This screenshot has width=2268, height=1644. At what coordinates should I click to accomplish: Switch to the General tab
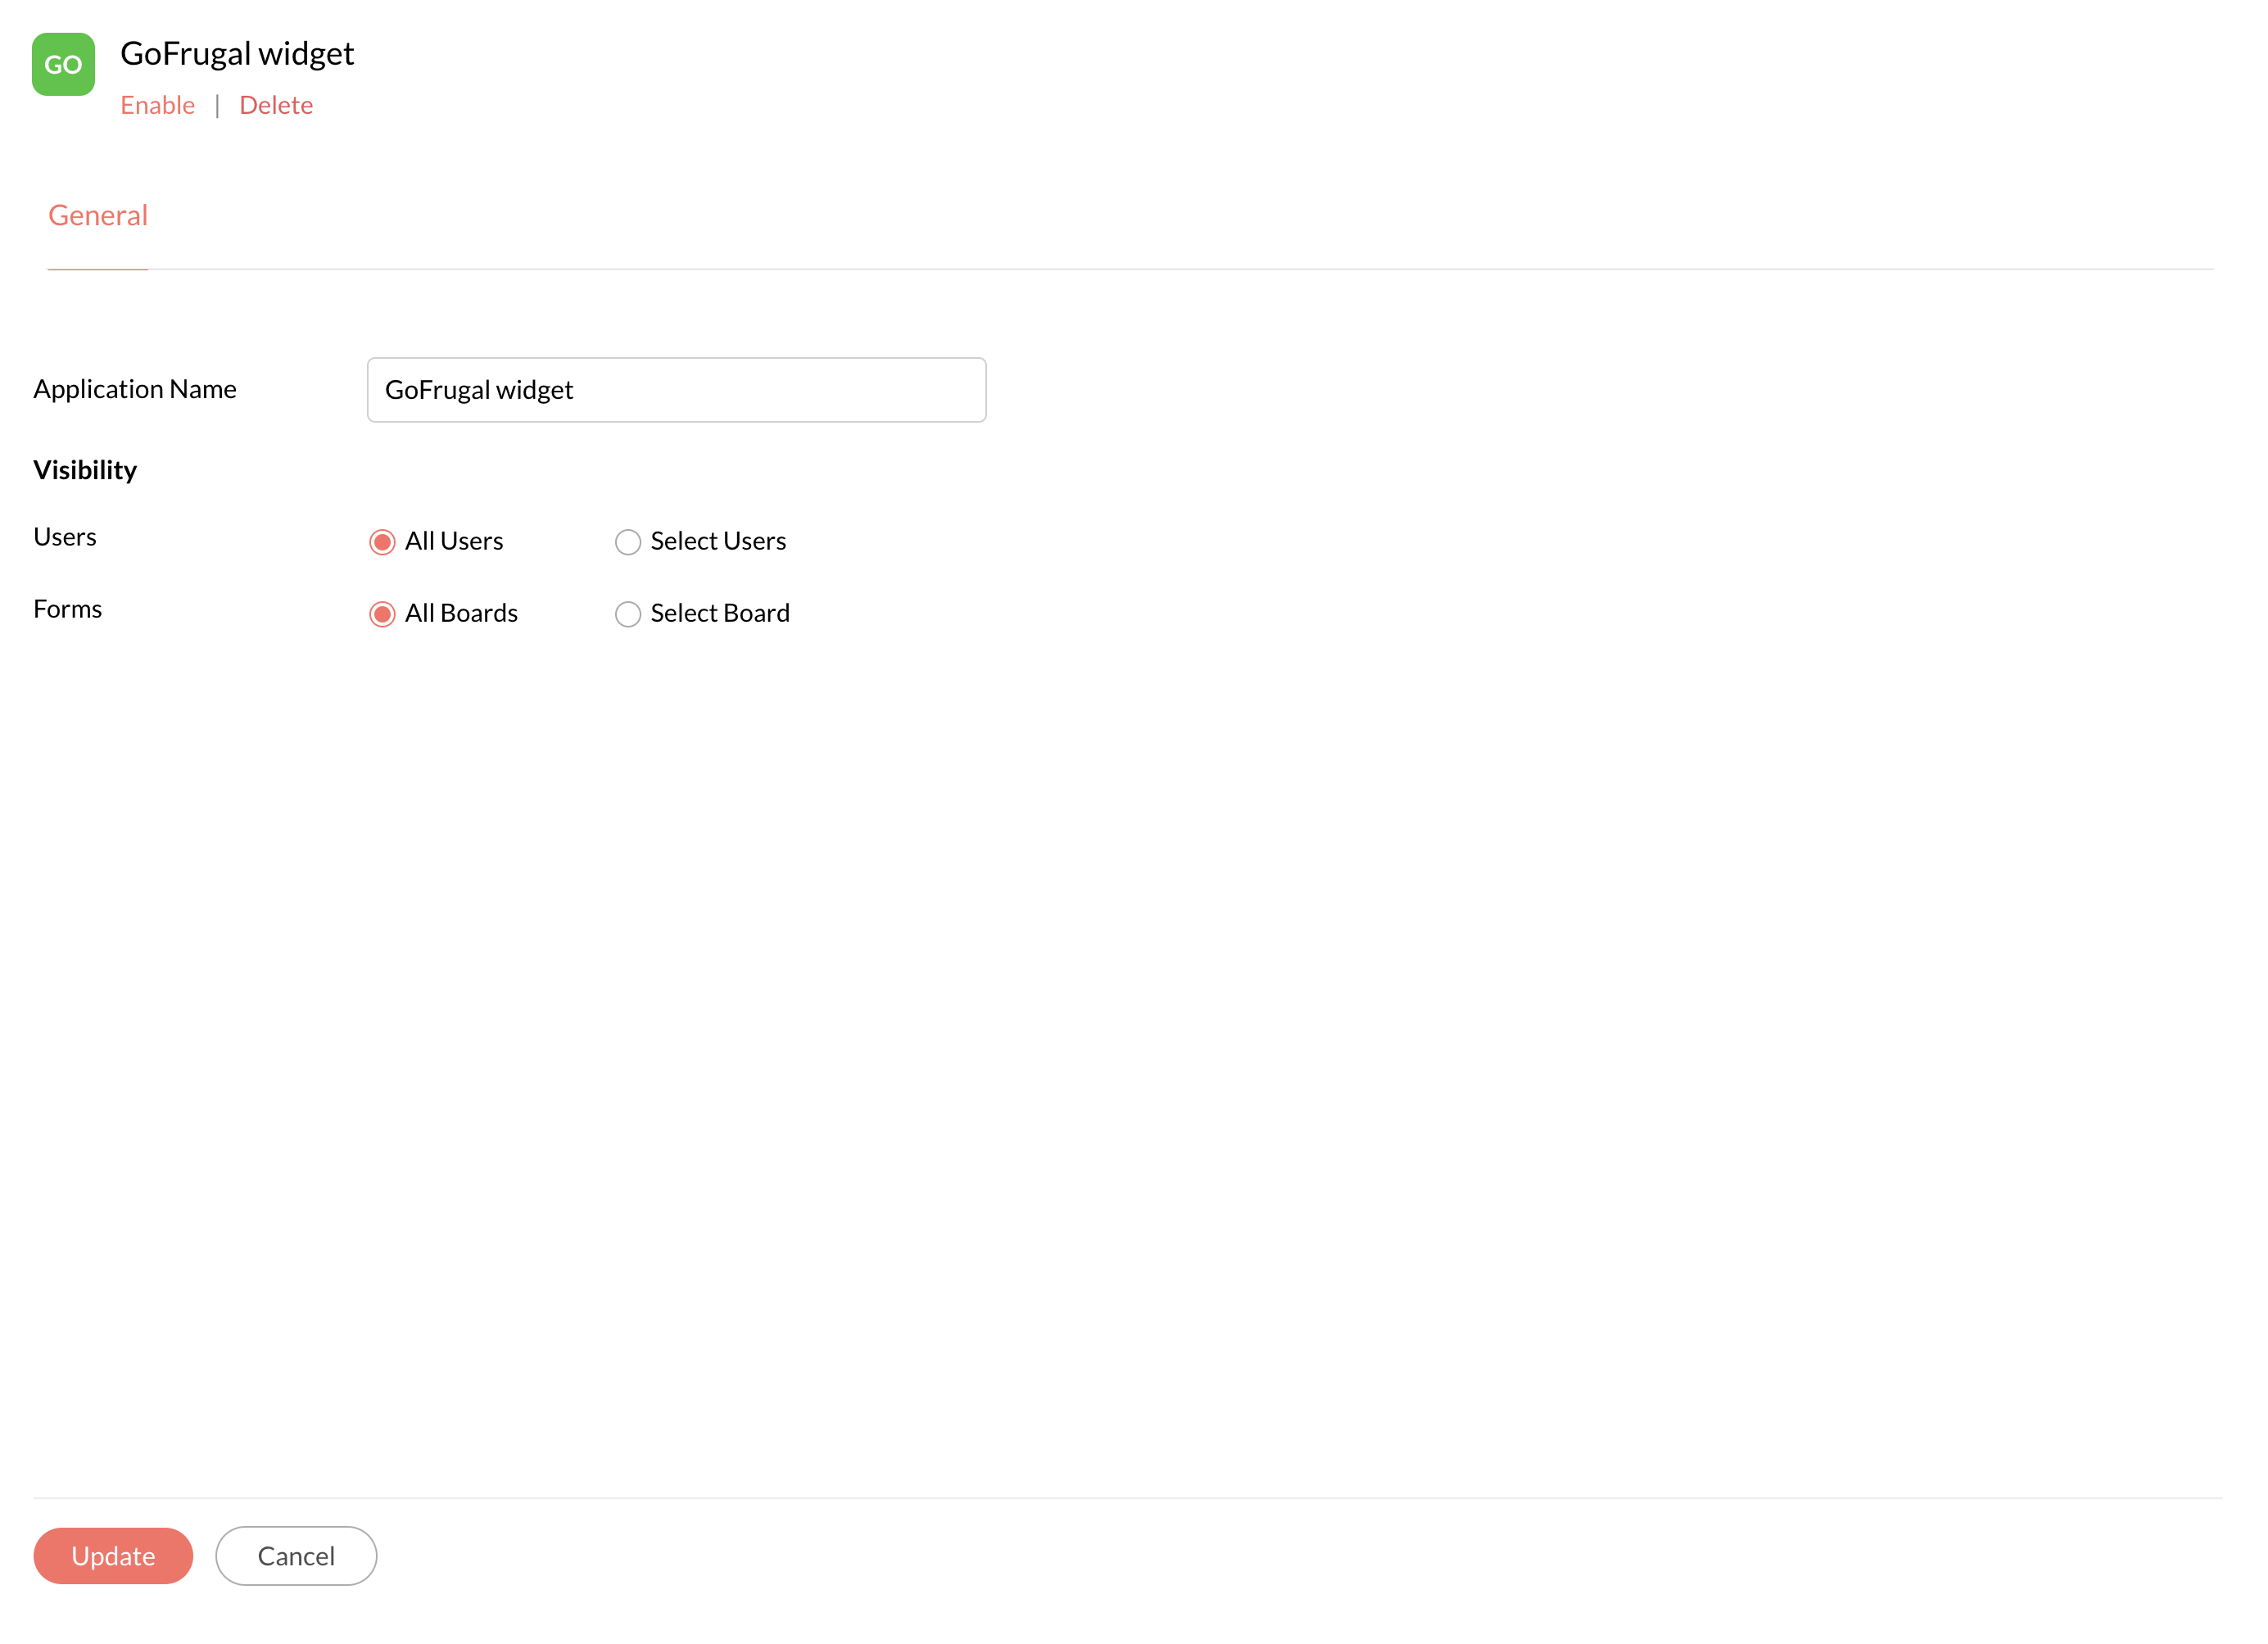pyautogui.click(x=98, y=215)
